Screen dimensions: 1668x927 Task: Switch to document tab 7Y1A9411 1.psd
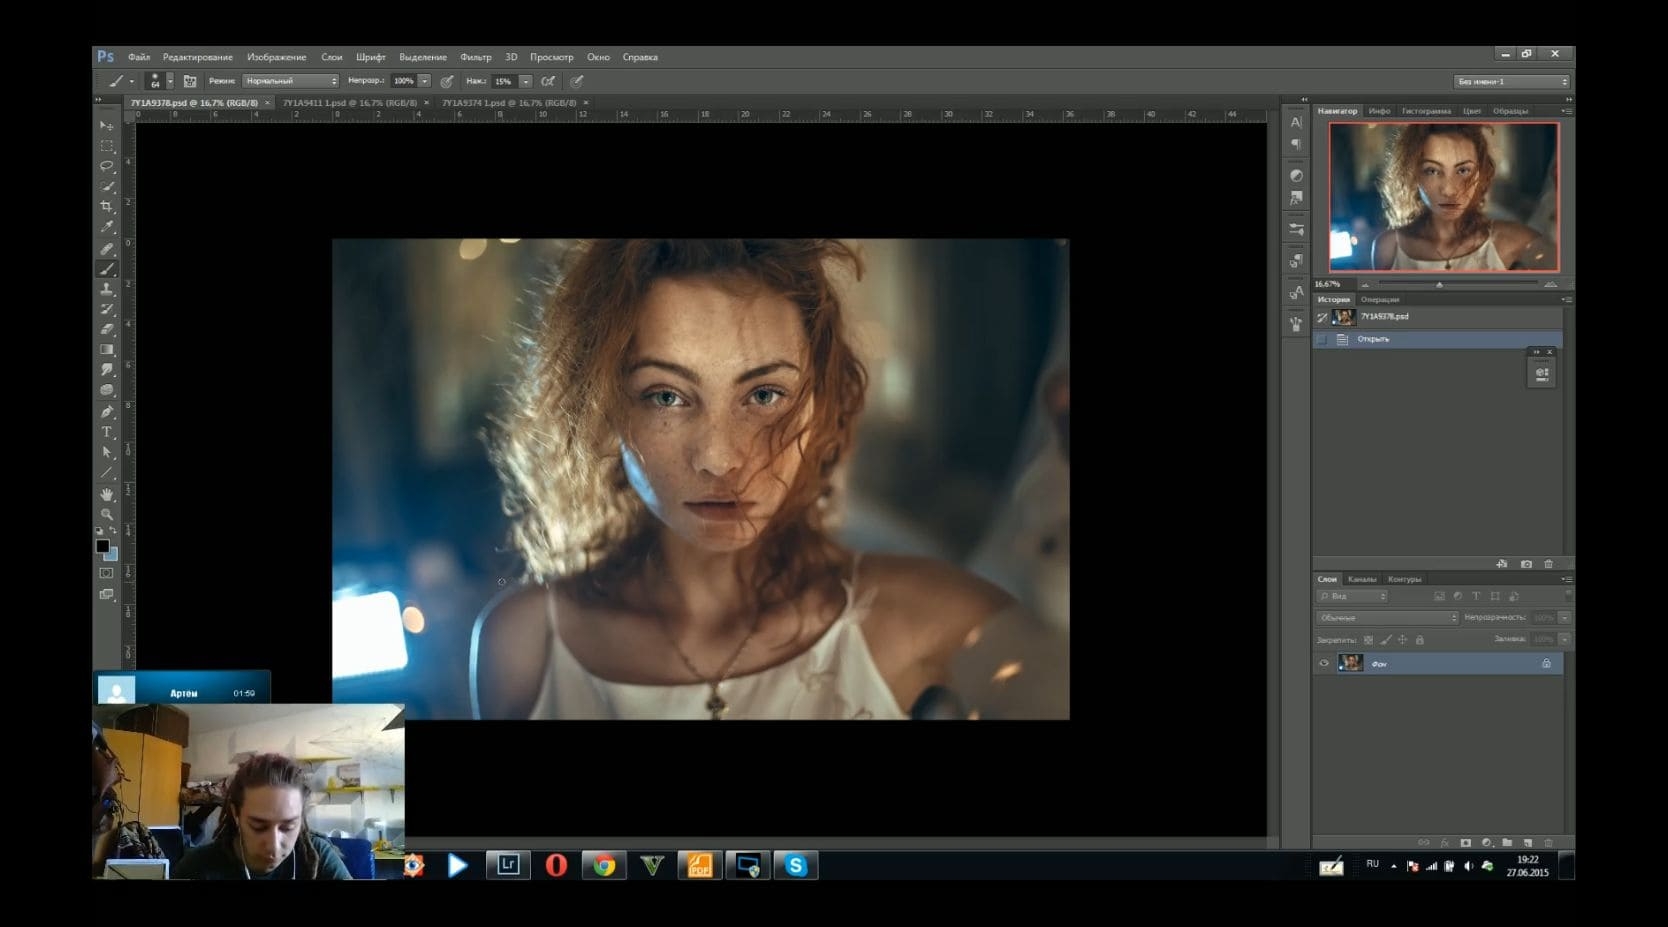tap(350, 102)
